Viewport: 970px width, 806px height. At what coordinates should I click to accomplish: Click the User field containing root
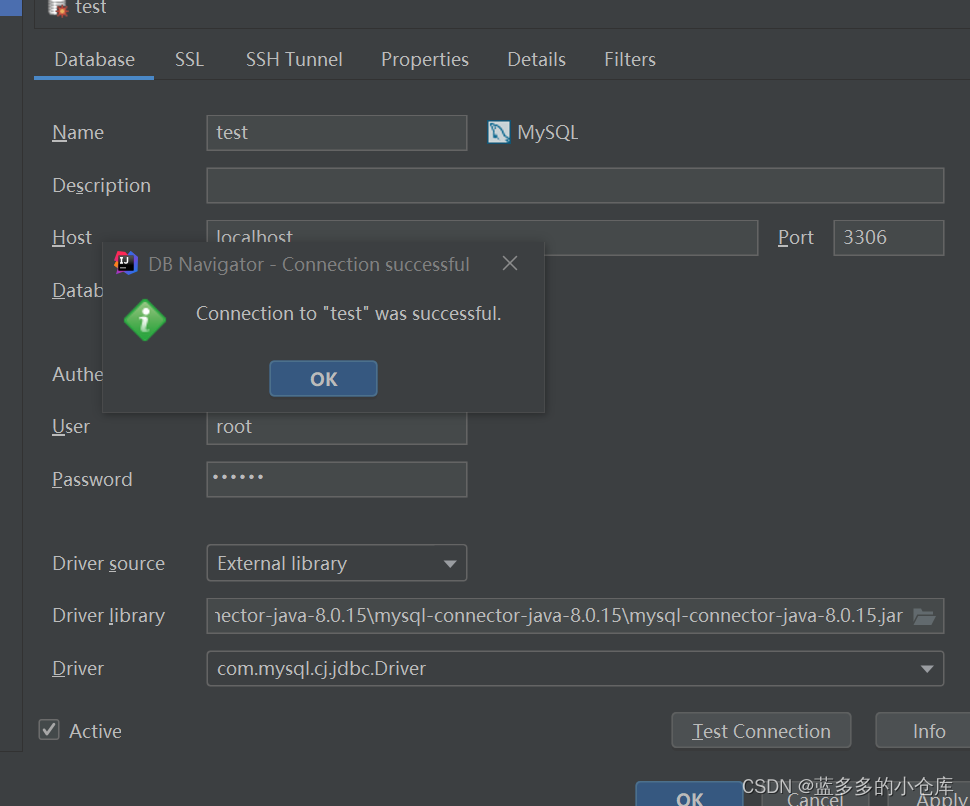[x=337, y=428]
